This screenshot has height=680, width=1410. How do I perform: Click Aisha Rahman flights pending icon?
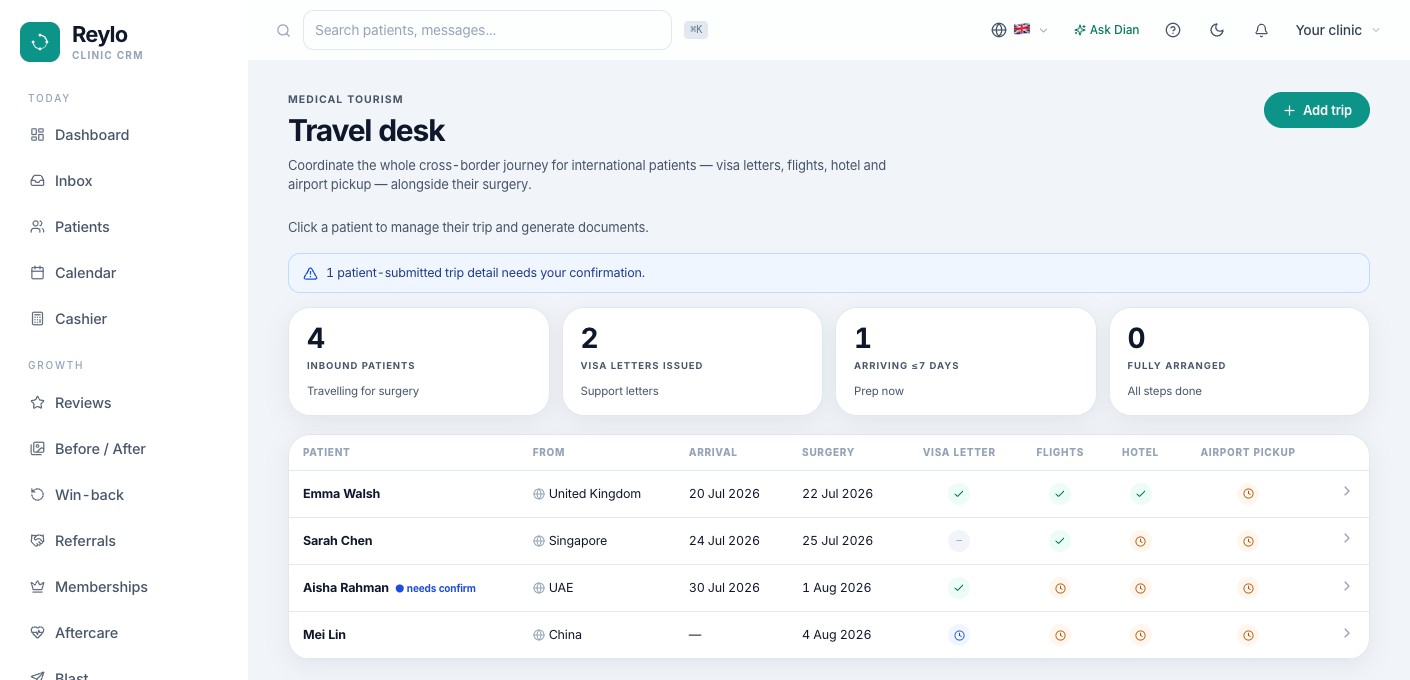tap(1060, 588)
